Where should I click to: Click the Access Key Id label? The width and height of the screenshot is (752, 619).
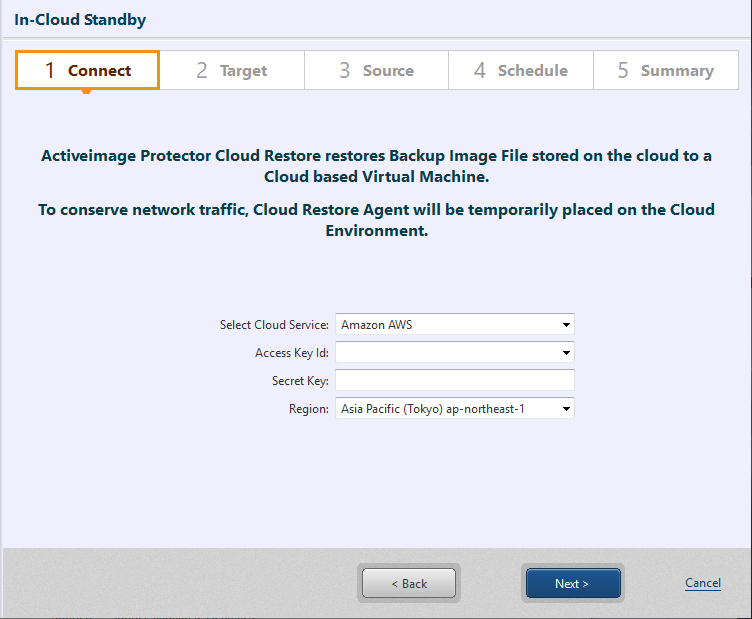(292, 353)
